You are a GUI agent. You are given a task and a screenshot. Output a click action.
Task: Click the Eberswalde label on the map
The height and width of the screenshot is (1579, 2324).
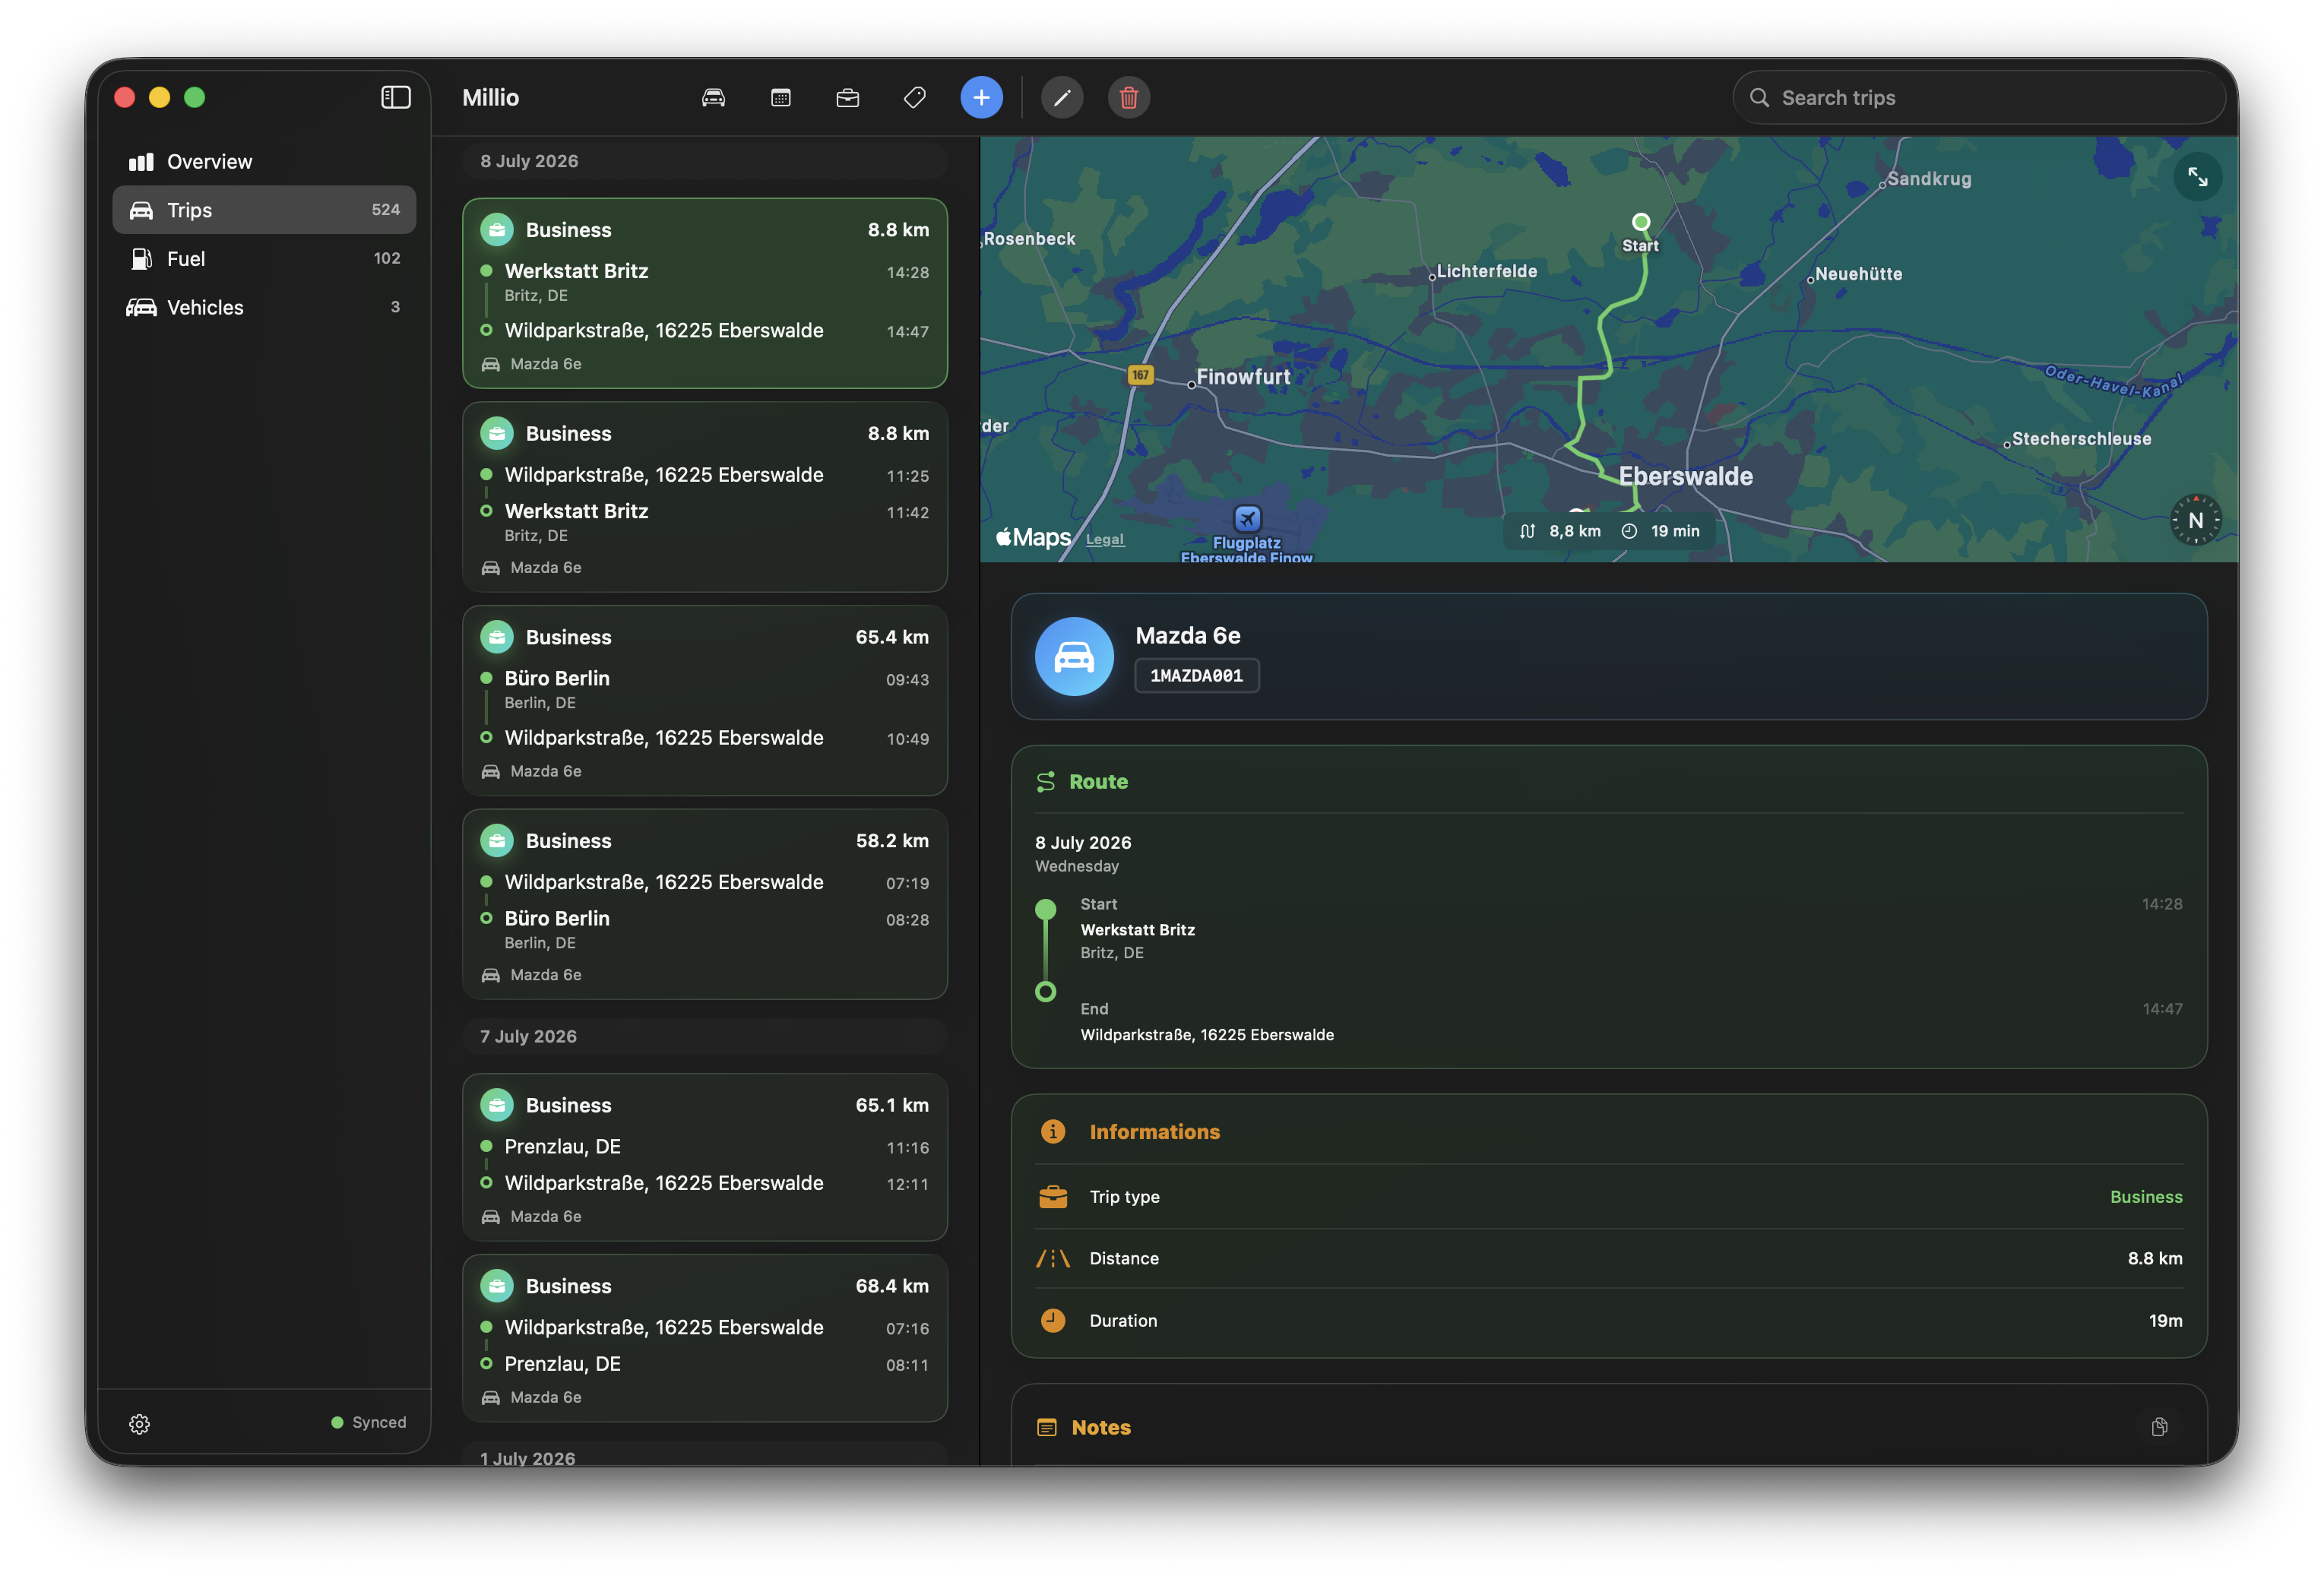[1685, 477]
